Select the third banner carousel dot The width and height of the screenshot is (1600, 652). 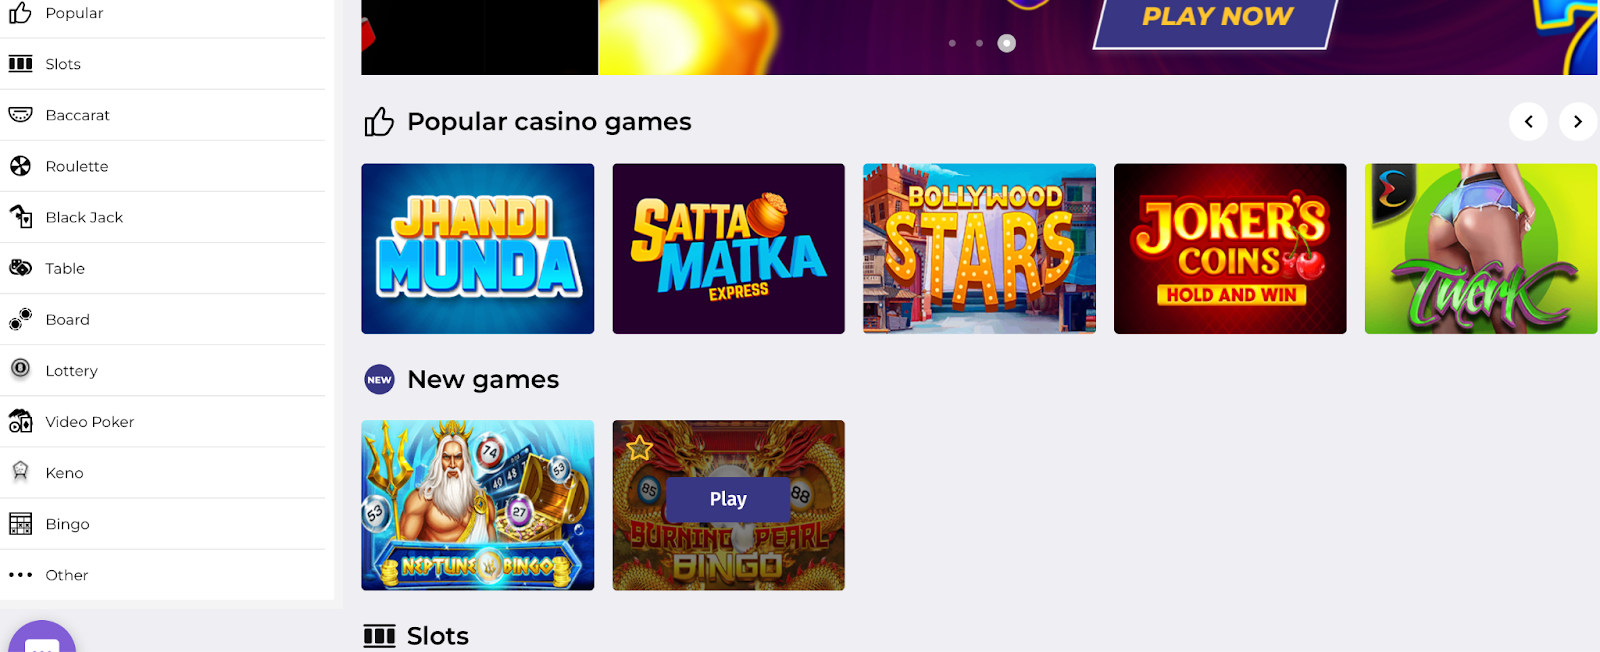[x=1007, y=43]
